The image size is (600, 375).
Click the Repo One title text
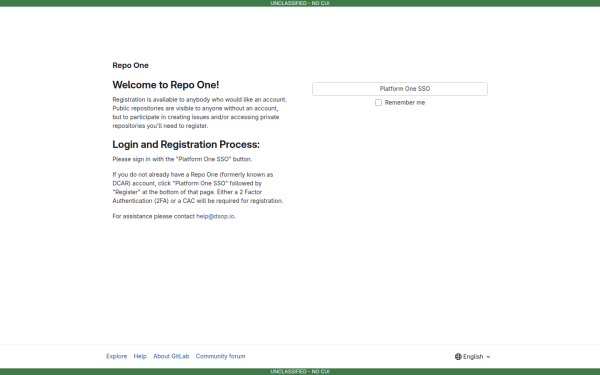tap(130, 65)
